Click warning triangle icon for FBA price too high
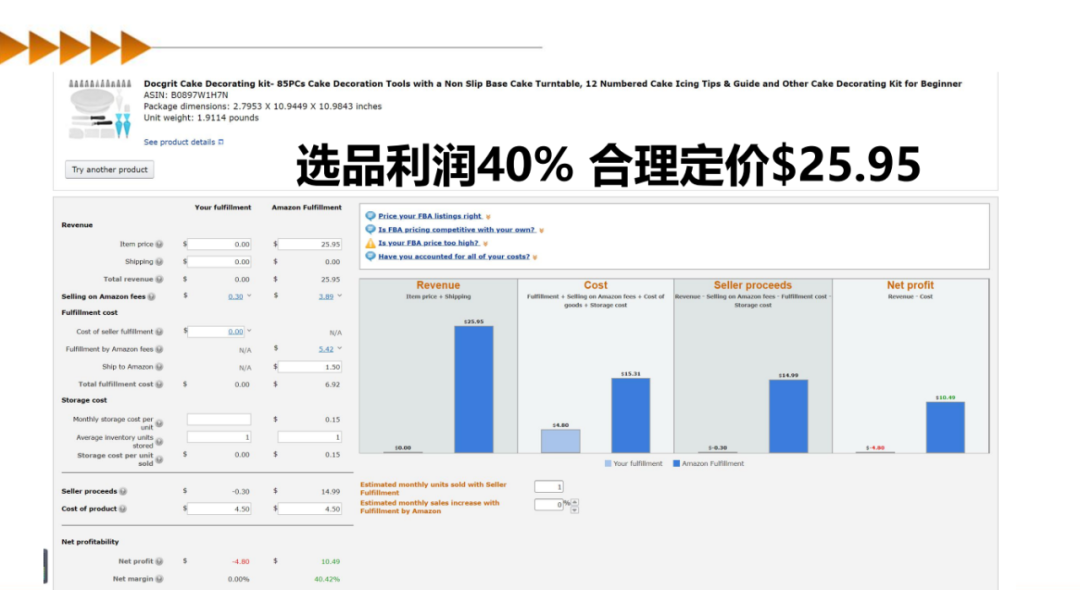The width and height of the screenshot is (1080, 590). click(x=371, y=243)
